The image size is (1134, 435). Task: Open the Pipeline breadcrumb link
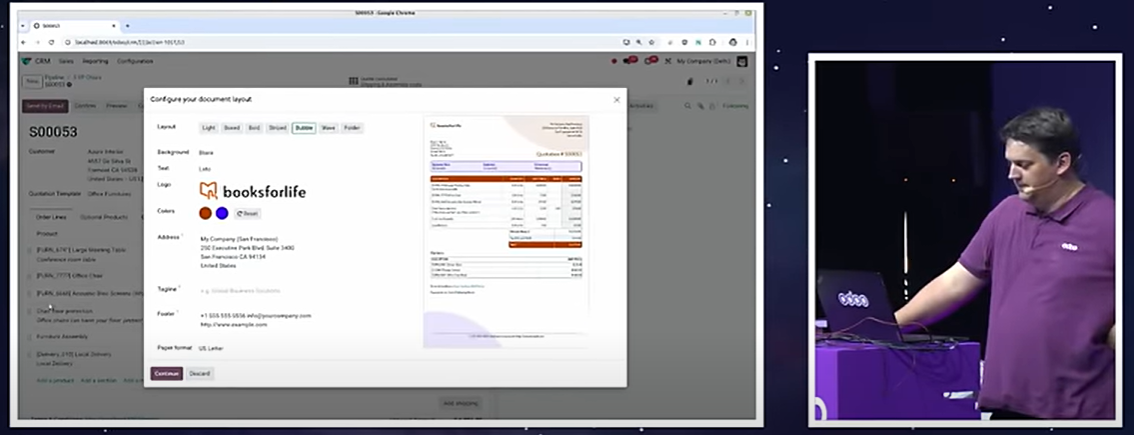coord(54,77)
